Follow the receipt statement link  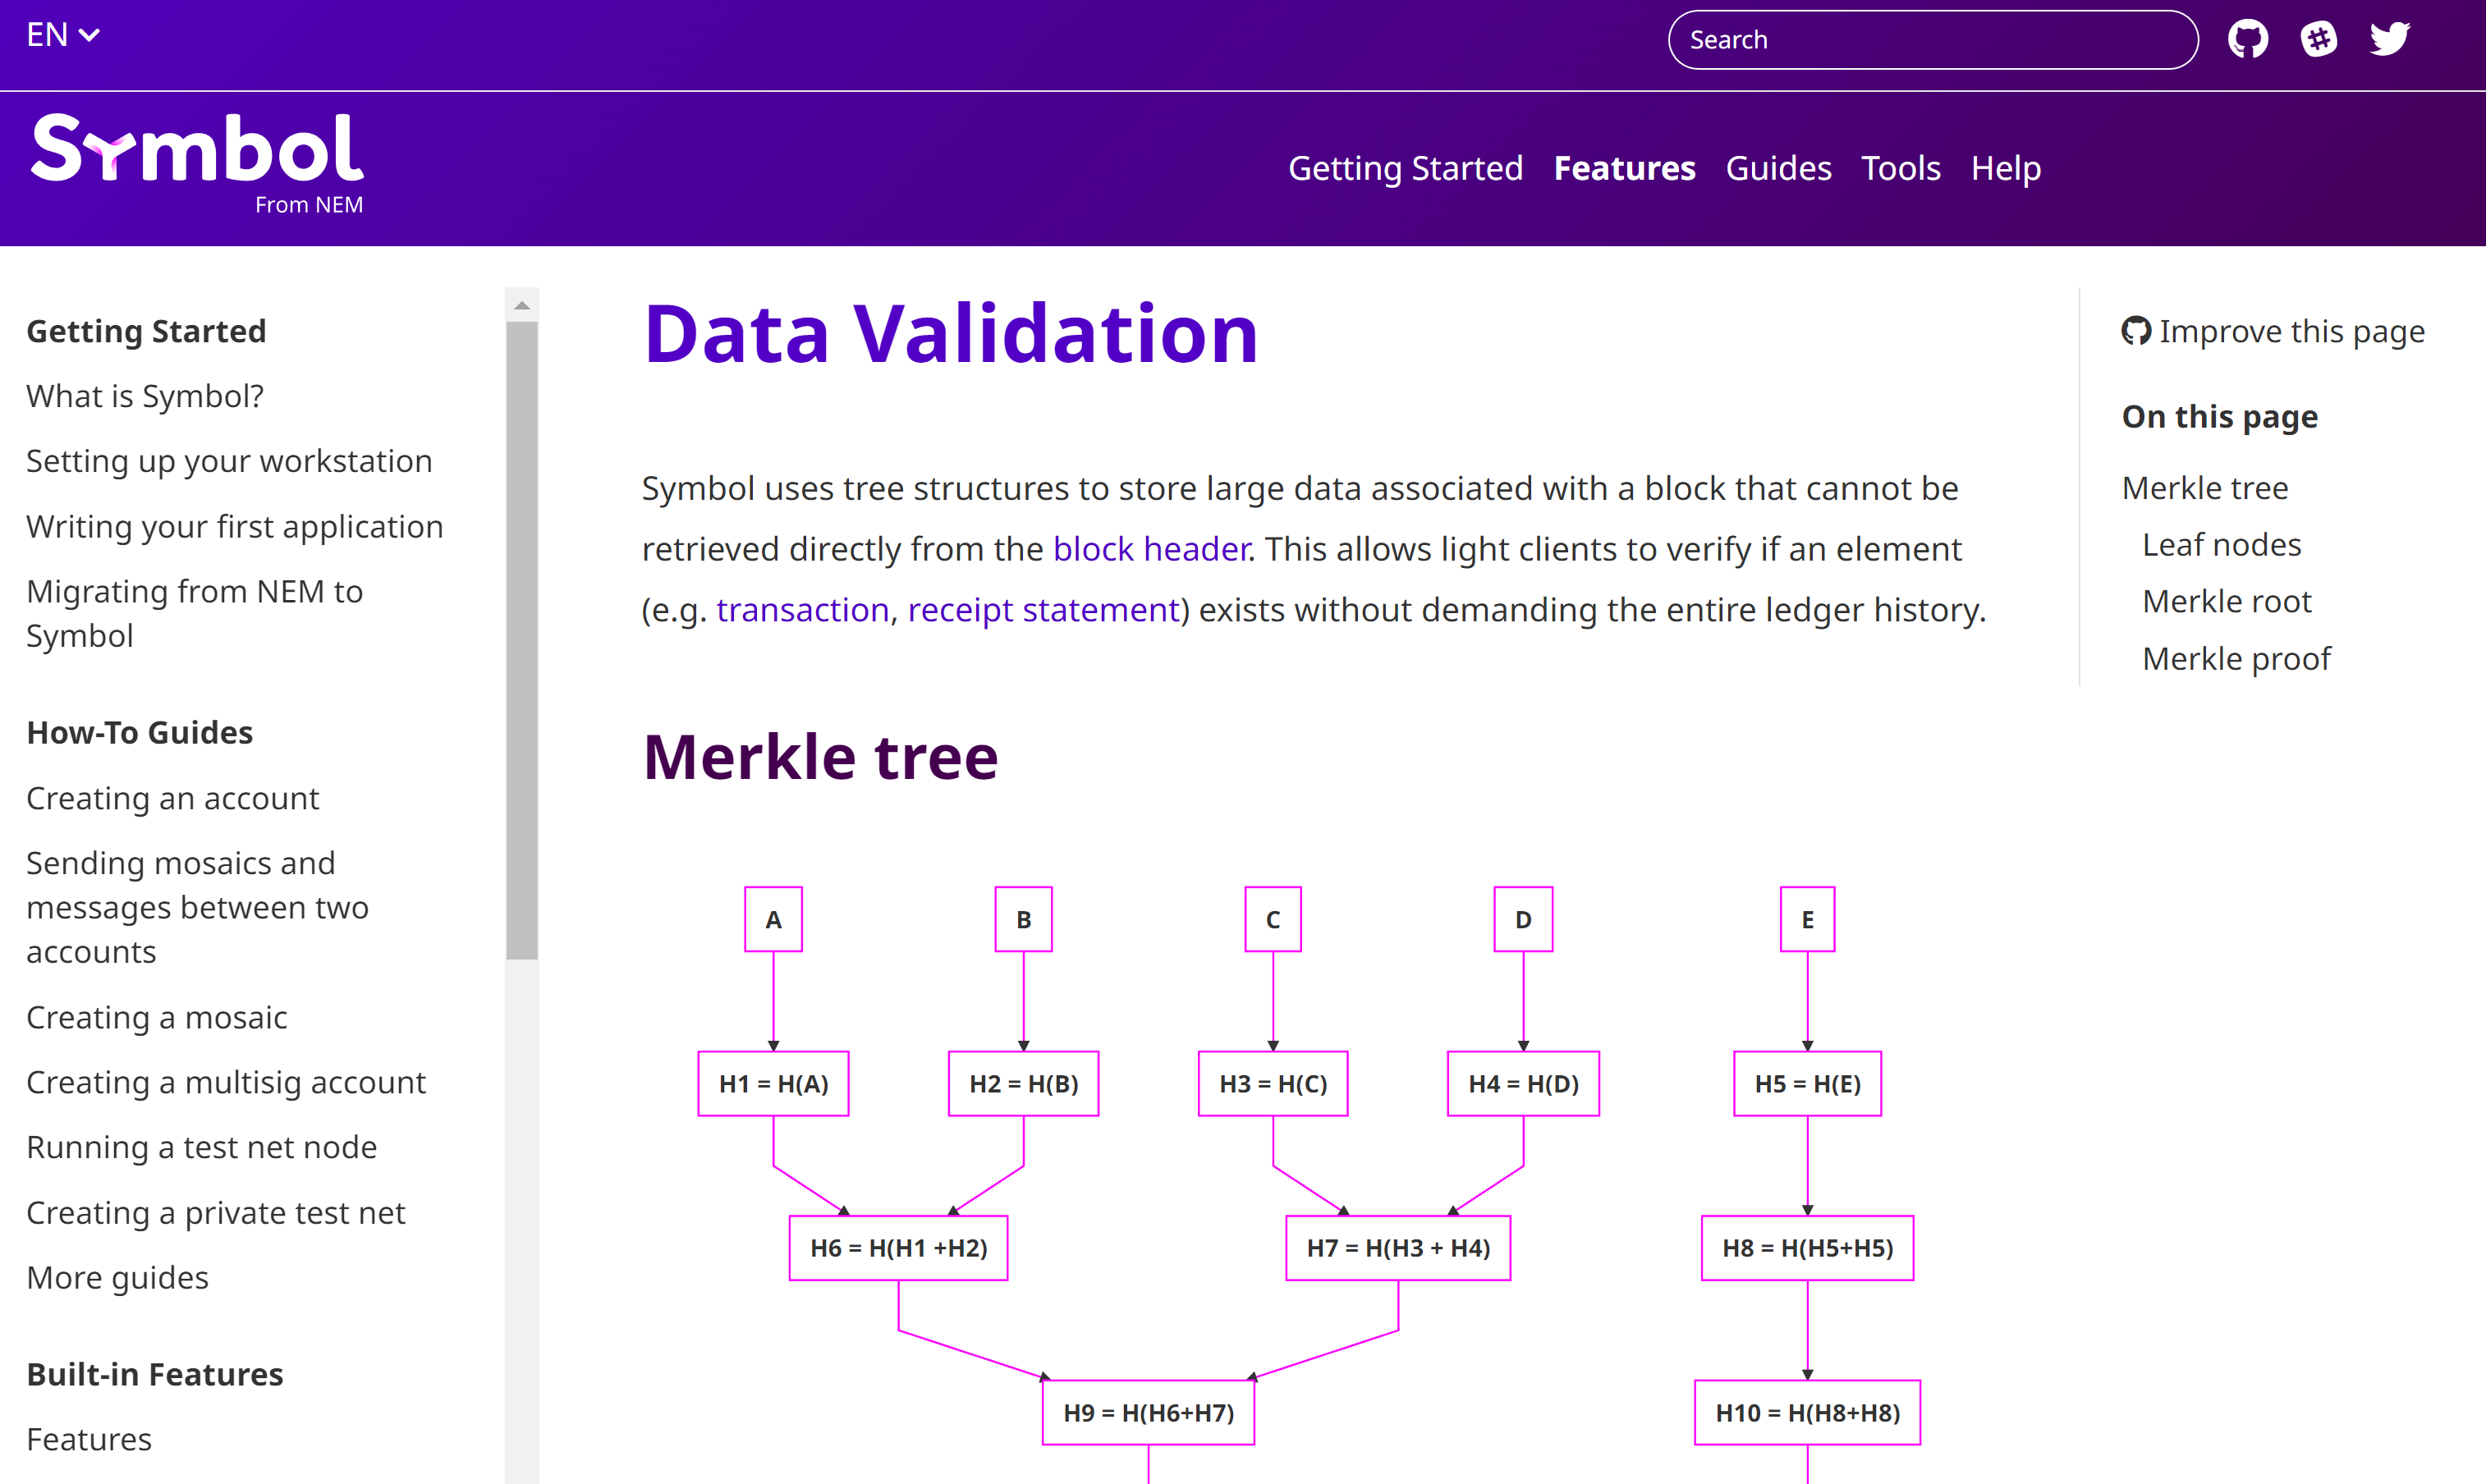[1043, 610]
